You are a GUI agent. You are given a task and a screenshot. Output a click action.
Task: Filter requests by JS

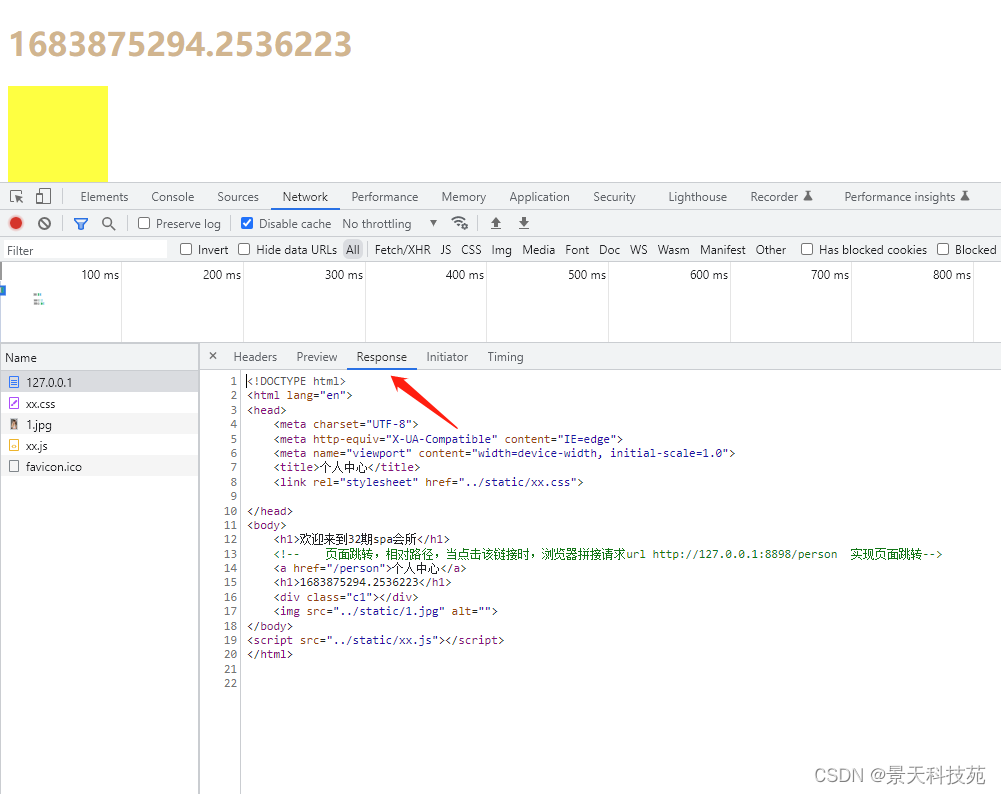[446, 250]
